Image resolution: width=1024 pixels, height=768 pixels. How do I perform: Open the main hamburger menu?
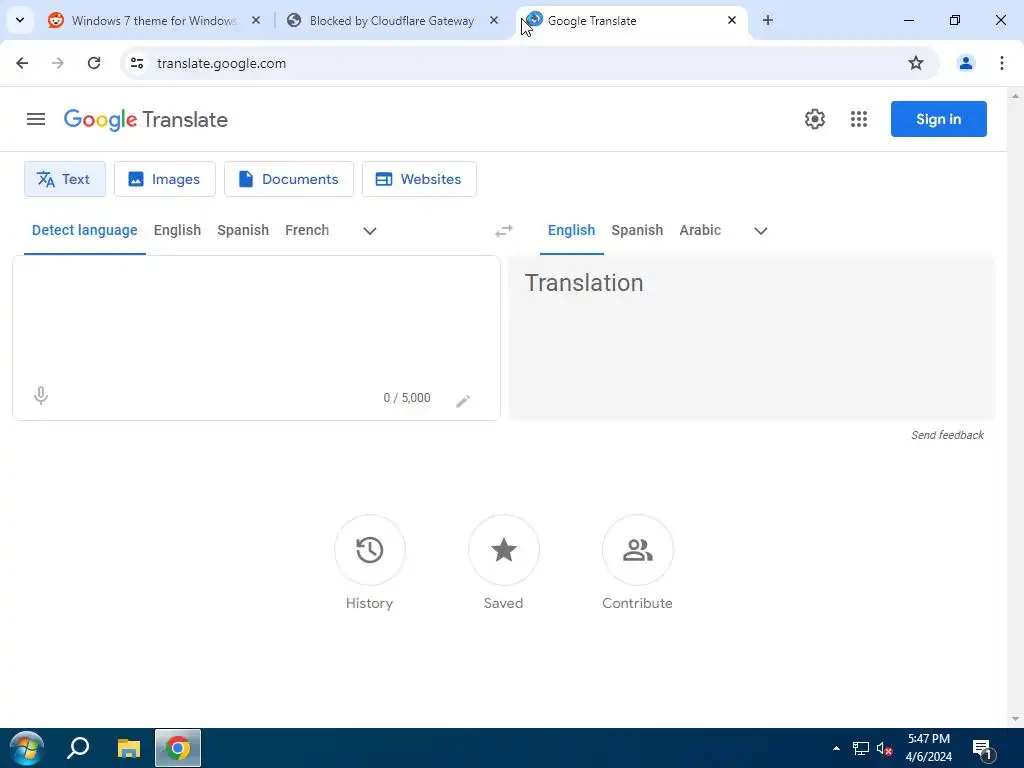(36, 119)
